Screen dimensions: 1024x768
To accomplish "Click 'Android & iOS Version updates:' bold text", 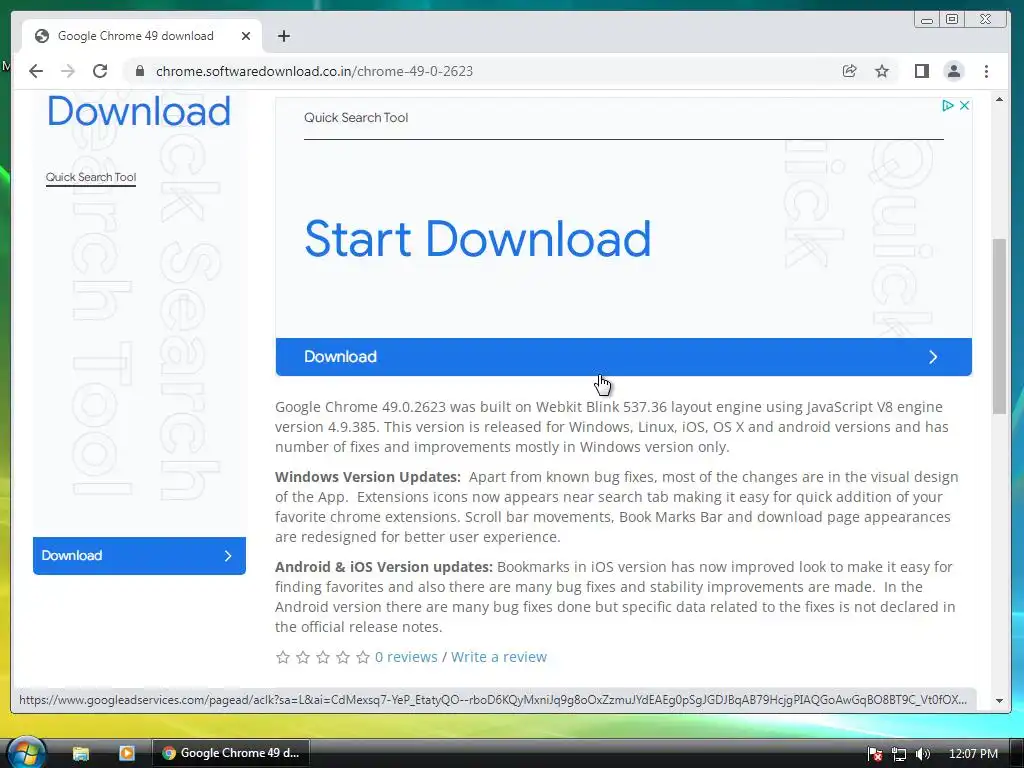I will point(384,567).
